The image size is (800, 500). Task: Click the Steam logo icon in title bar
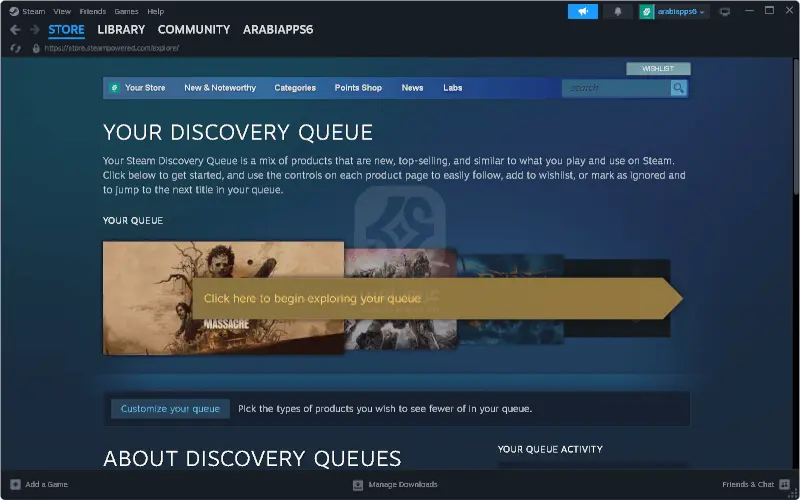pos(14,11)
